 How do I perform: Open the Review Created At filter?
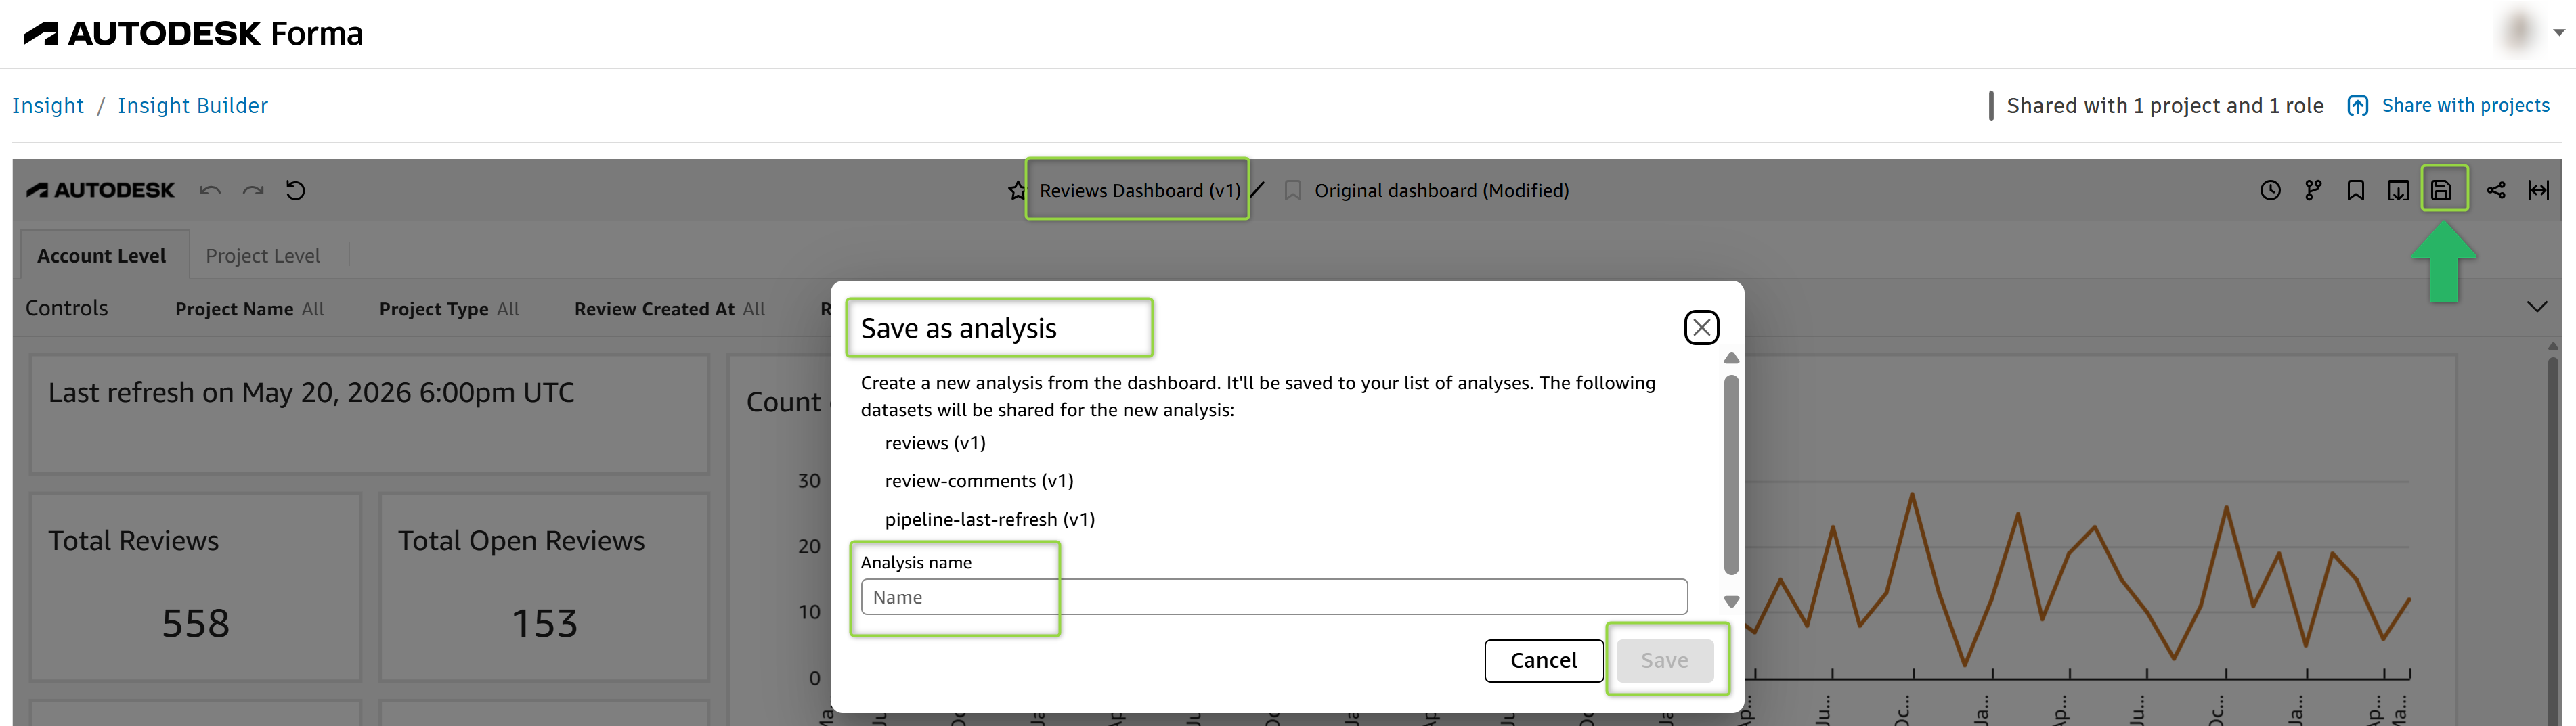(670, 309)
